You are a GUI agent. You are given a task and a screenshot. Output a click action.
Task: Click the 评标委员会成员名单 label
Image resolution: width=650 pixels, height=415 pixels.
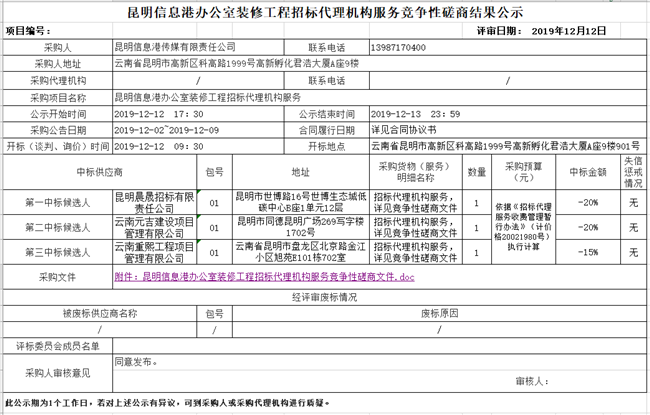58,346
